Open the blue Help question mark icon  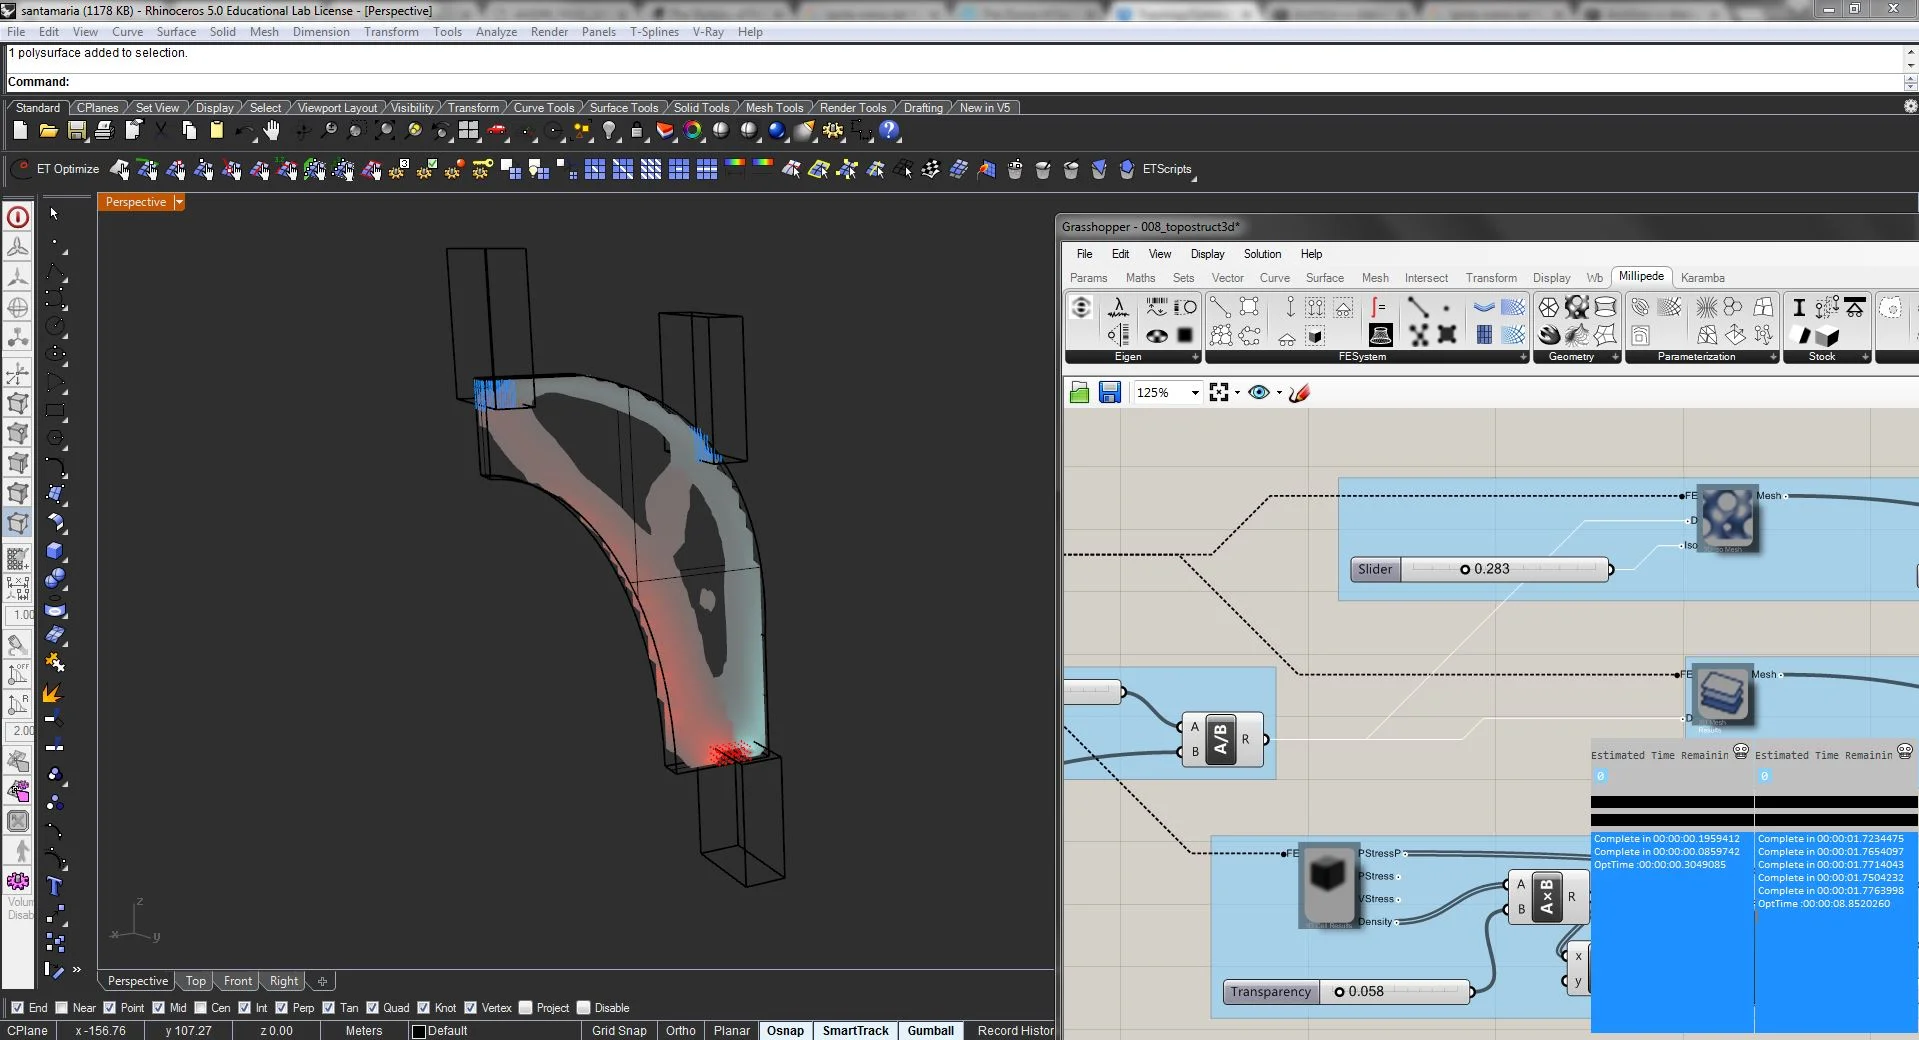(x=889, y=130)
